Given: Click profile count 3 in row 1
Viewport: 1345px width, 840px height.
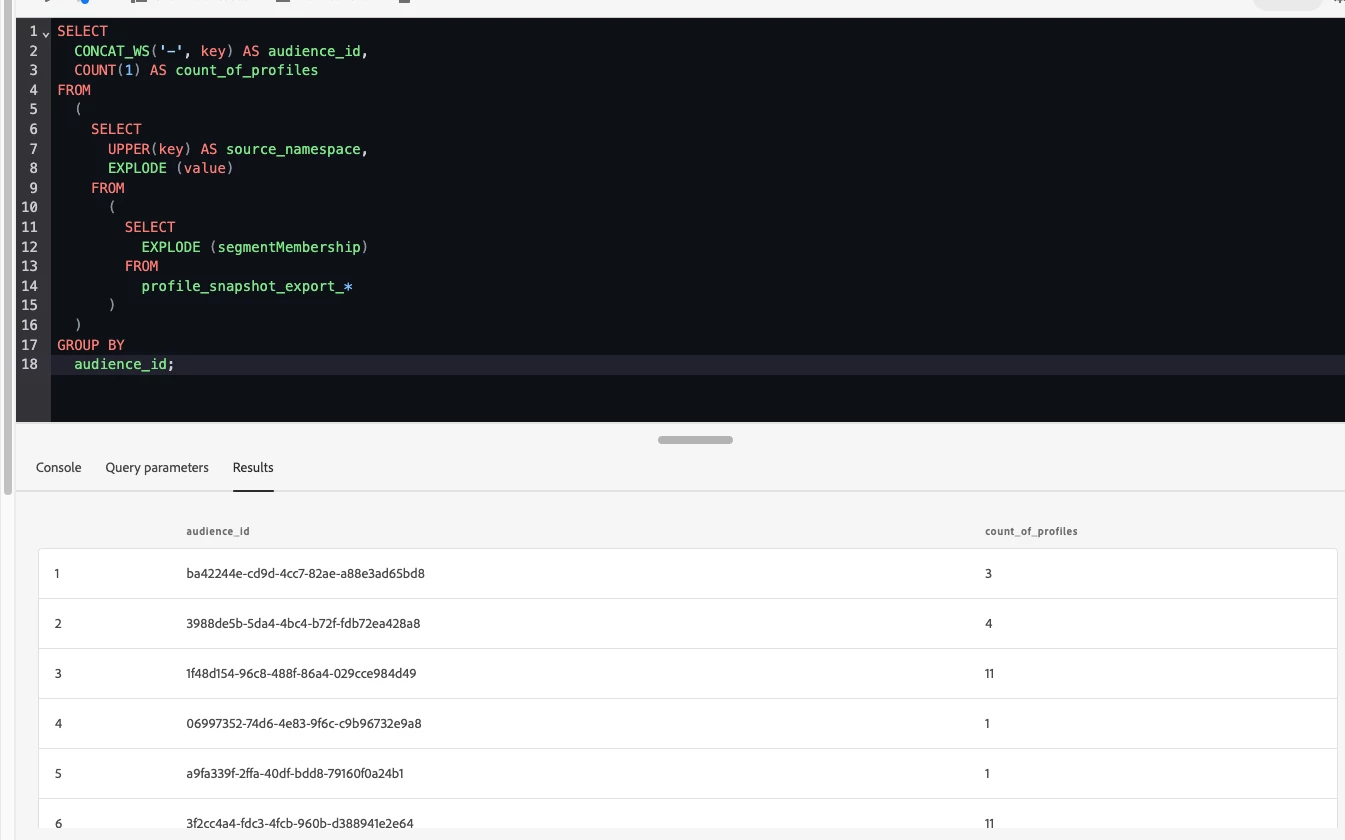Looking at the screenshot, I should (x=988, y=573).
